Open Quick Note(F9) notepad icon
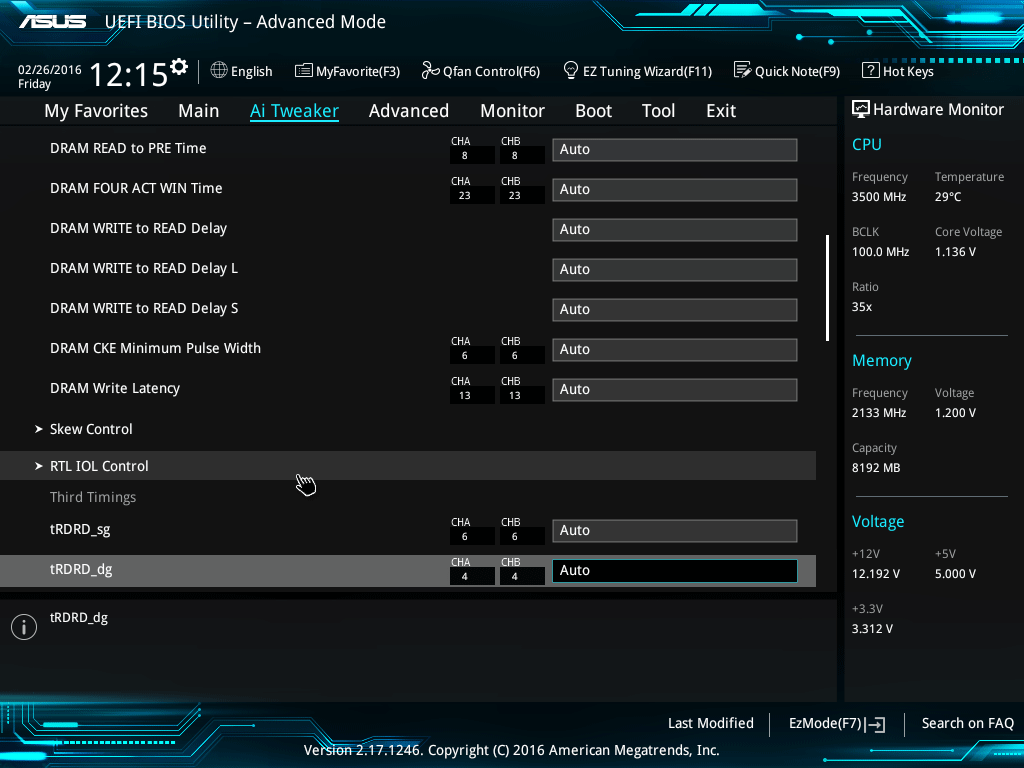 click(742, 71)
